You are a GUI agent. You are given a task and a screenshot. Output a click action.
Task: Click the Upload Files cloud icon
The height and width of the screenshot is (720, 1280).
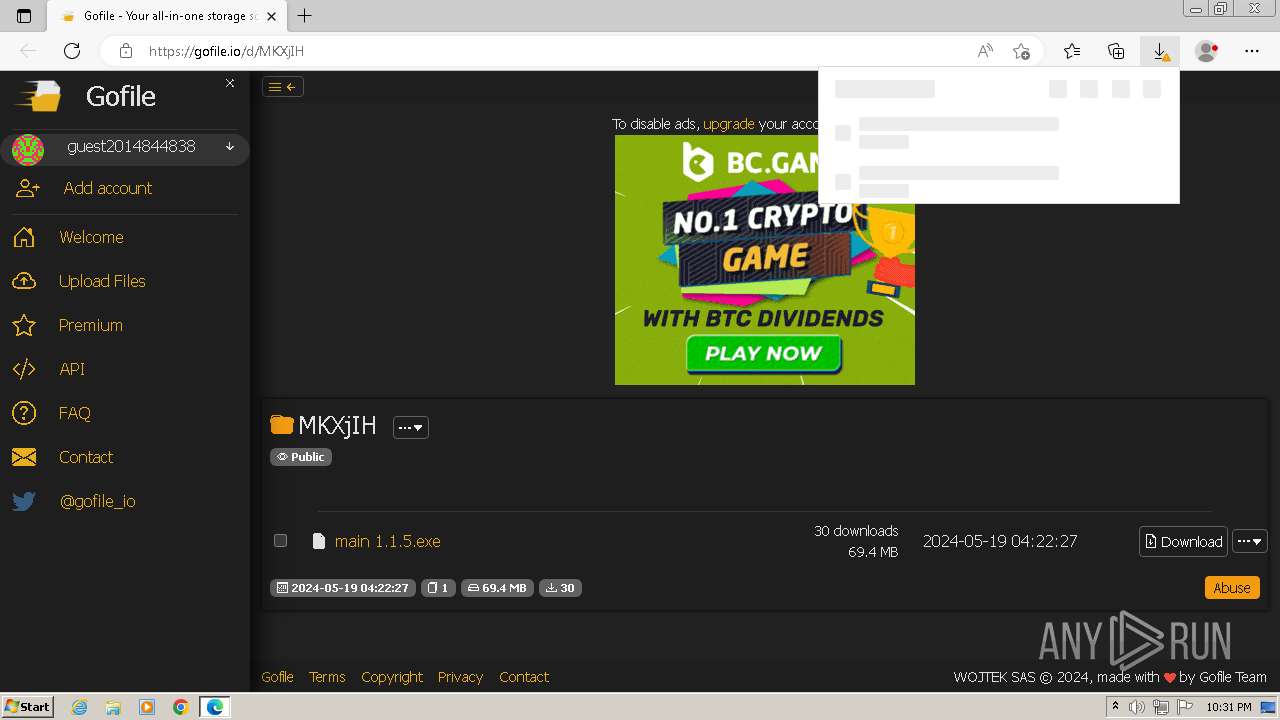[x=24, y=281]
